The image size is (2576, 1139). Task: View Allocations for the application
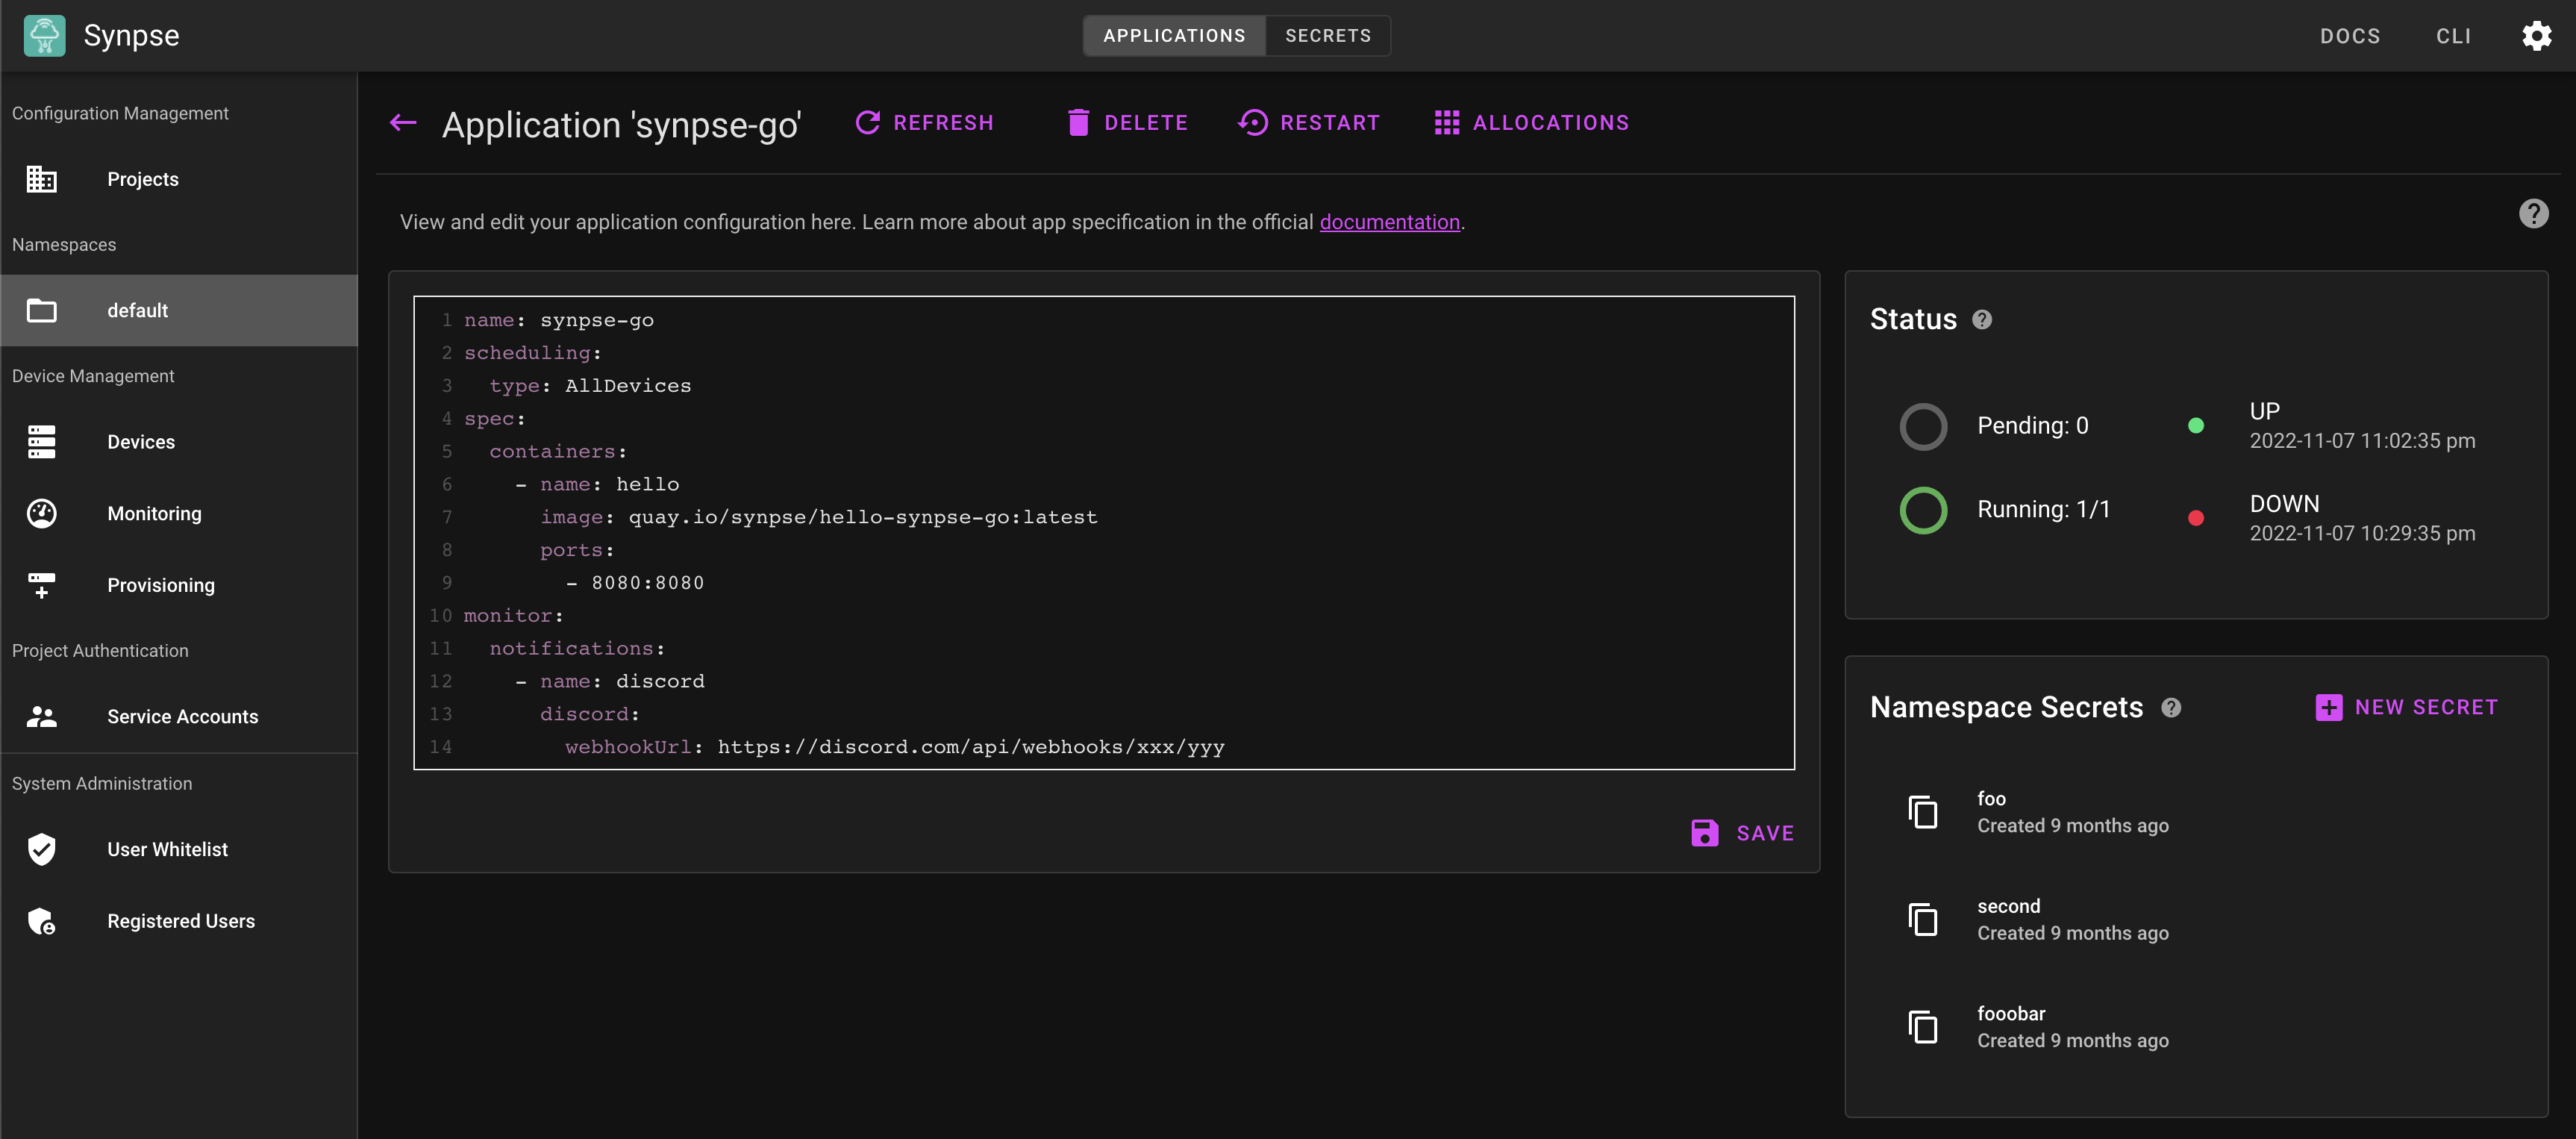click(x=1531, y=123)
